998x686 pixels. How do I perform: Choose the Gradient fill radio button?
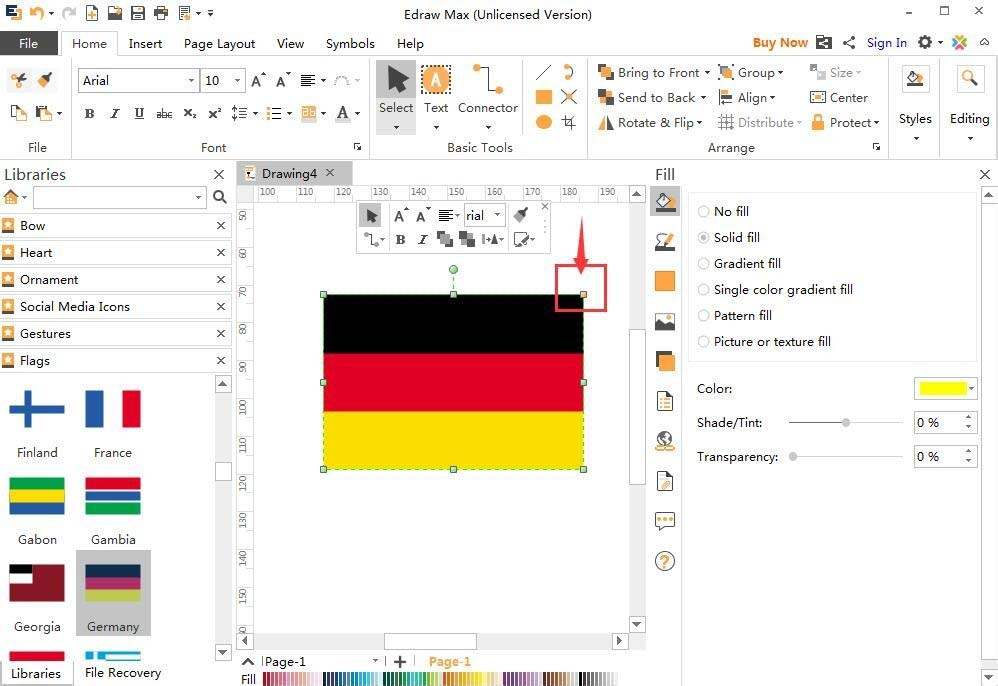[x=704, y=264]
